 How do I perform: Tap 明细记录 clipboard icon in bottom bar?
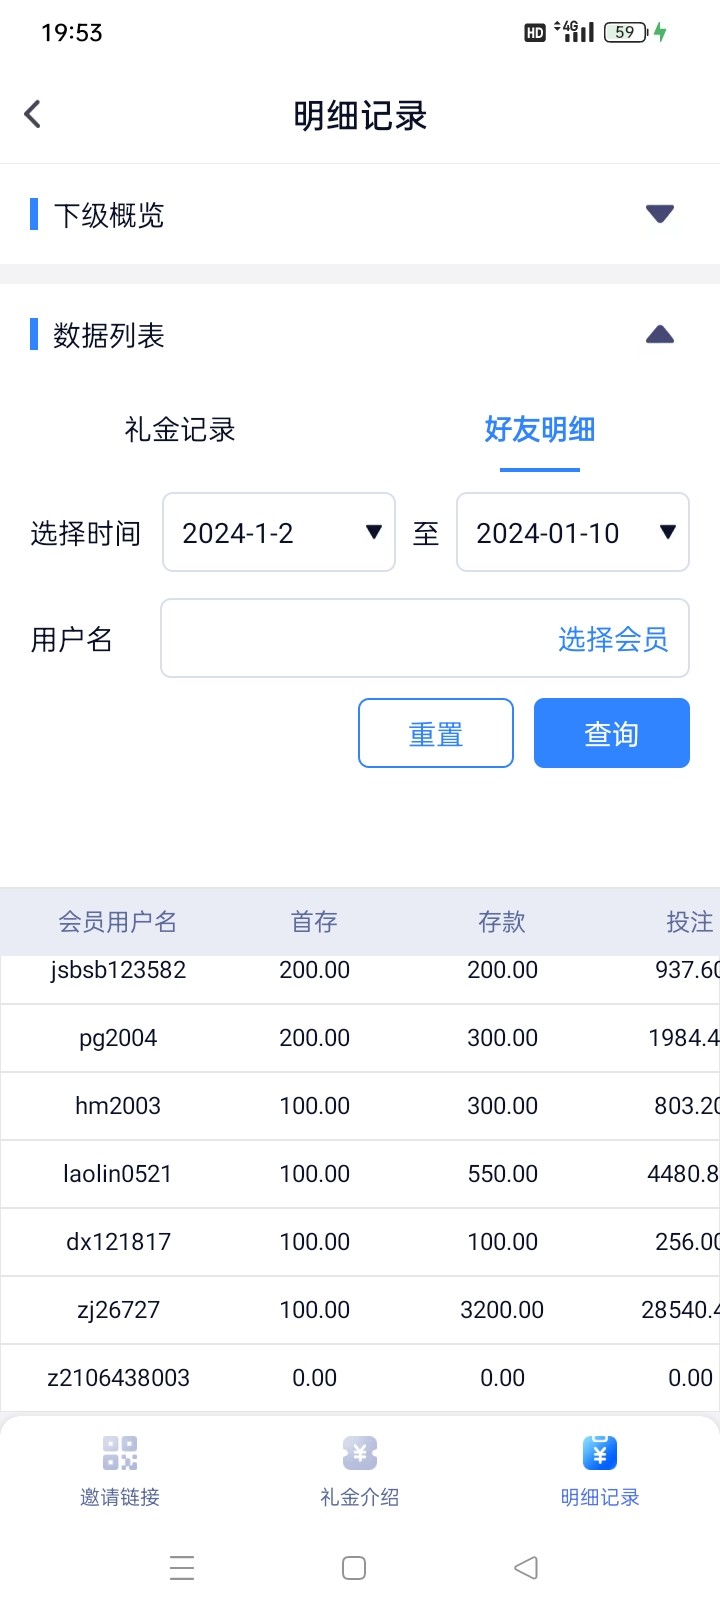coord(600,1452)
